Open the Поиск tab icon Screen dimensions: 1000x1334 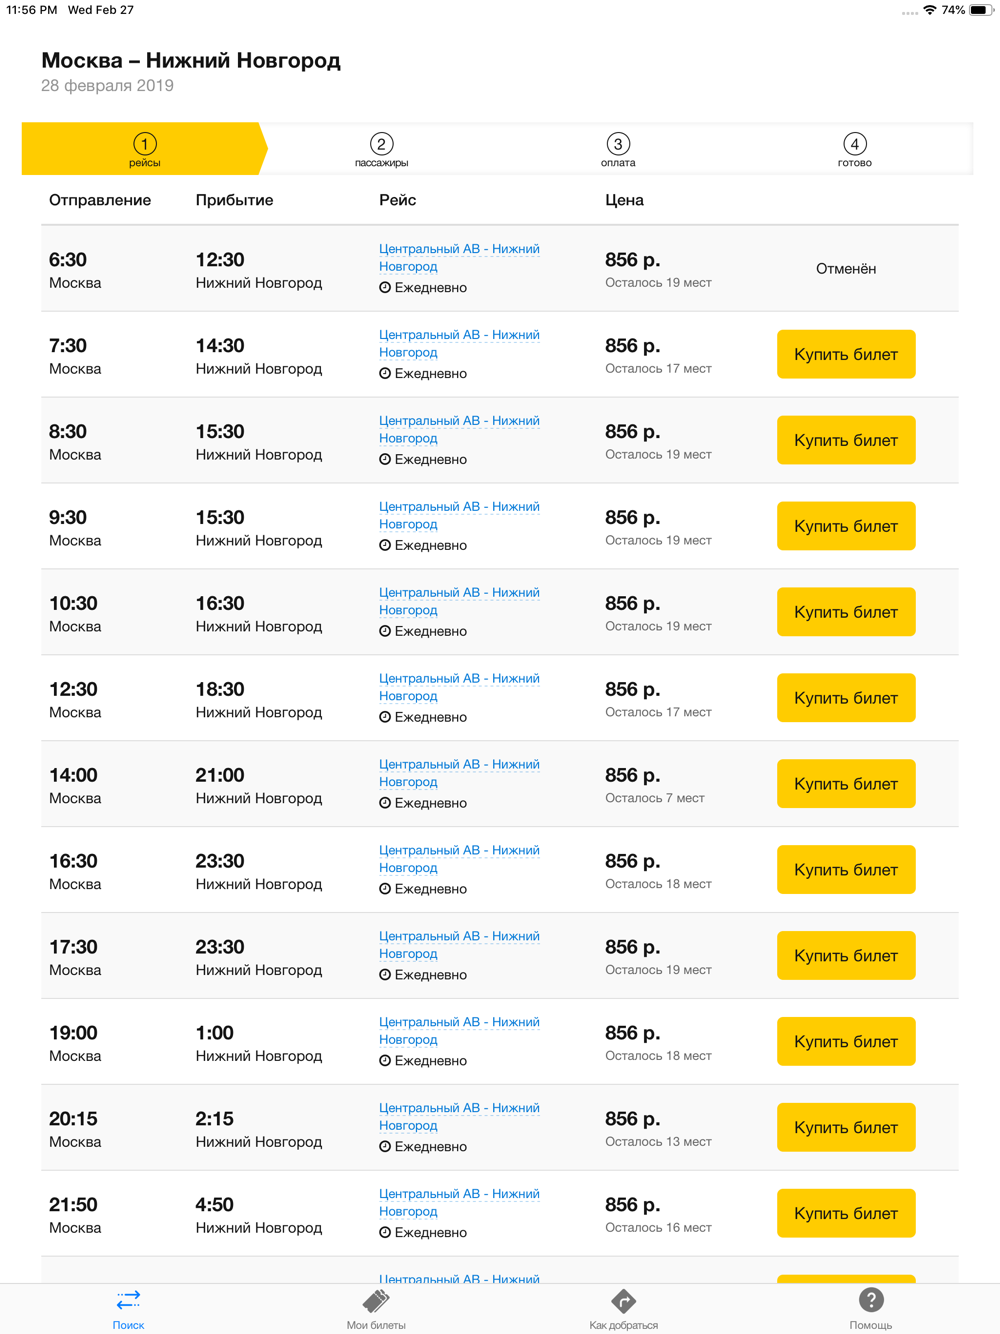pyautogui.click(x=128, y=1300)
